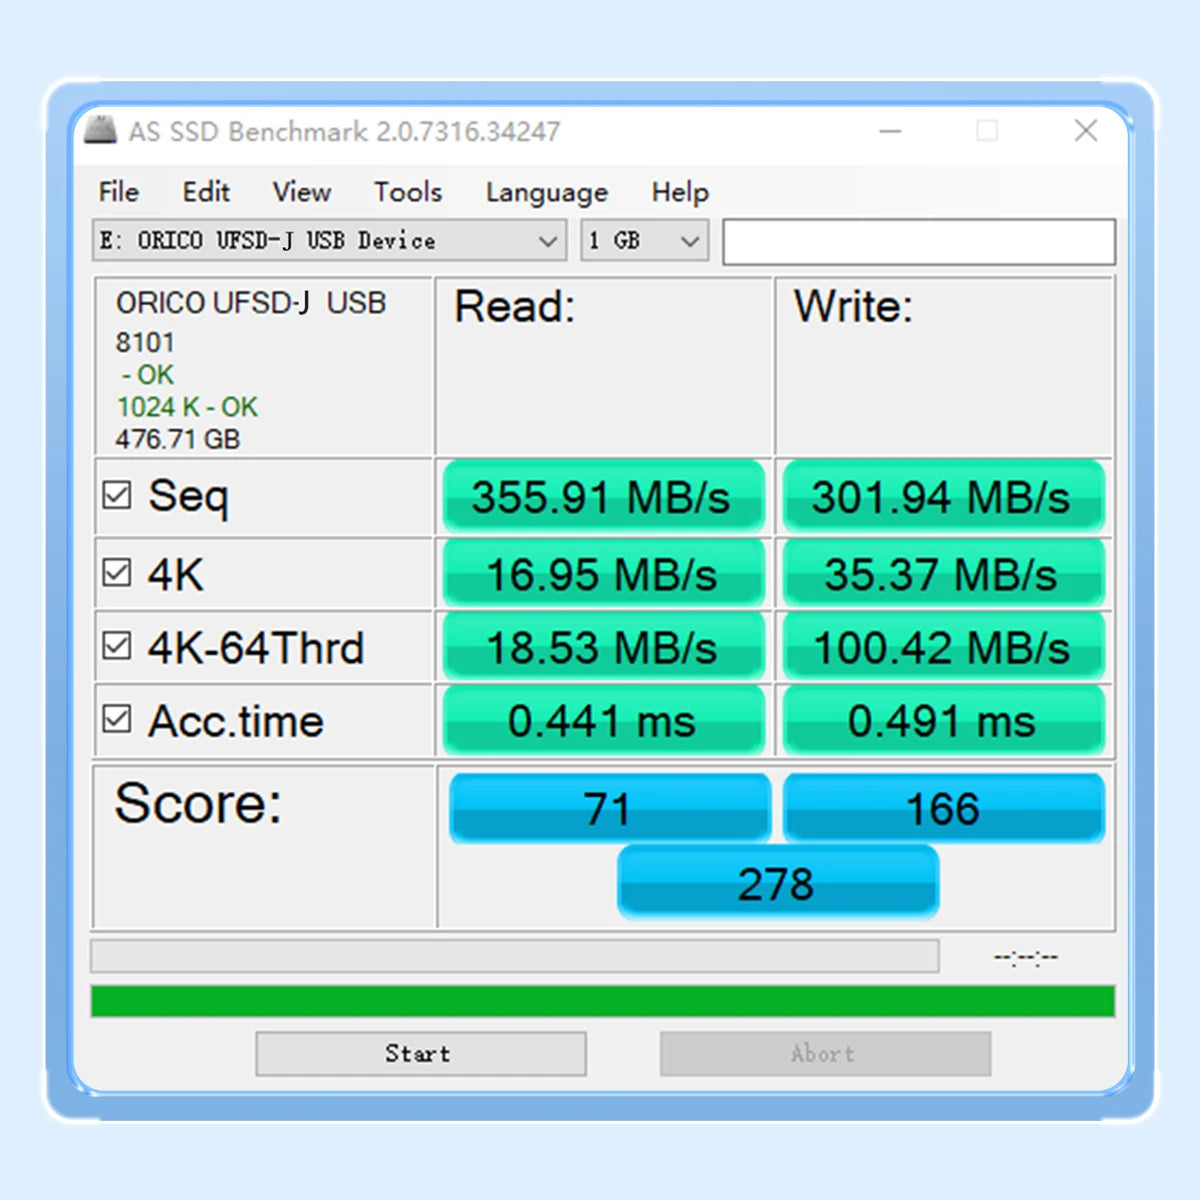Image resolution: width=1200 pixels, height=1200 pixels.
Task: Minimize the AS SSD Benchmark window
Action: coord(890,131)
